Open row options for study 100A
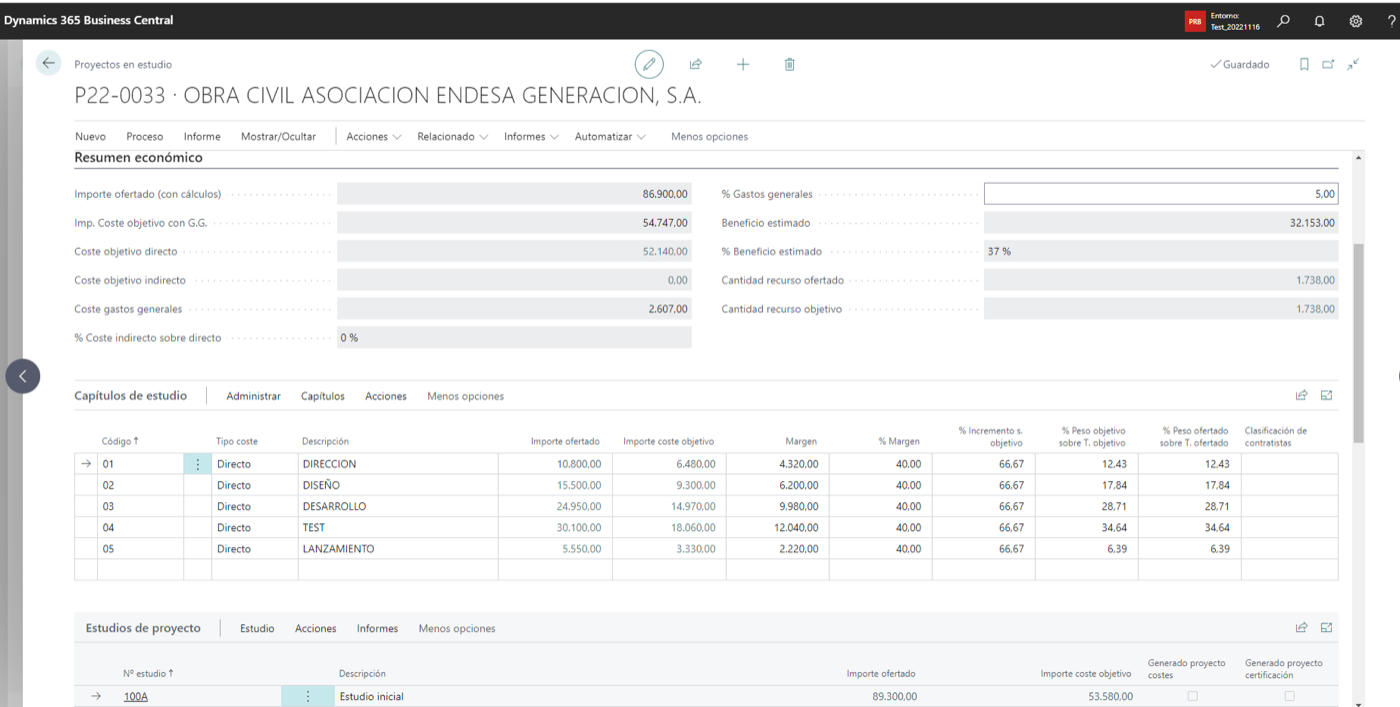The image size is (1400, 707). coord(308,696)
